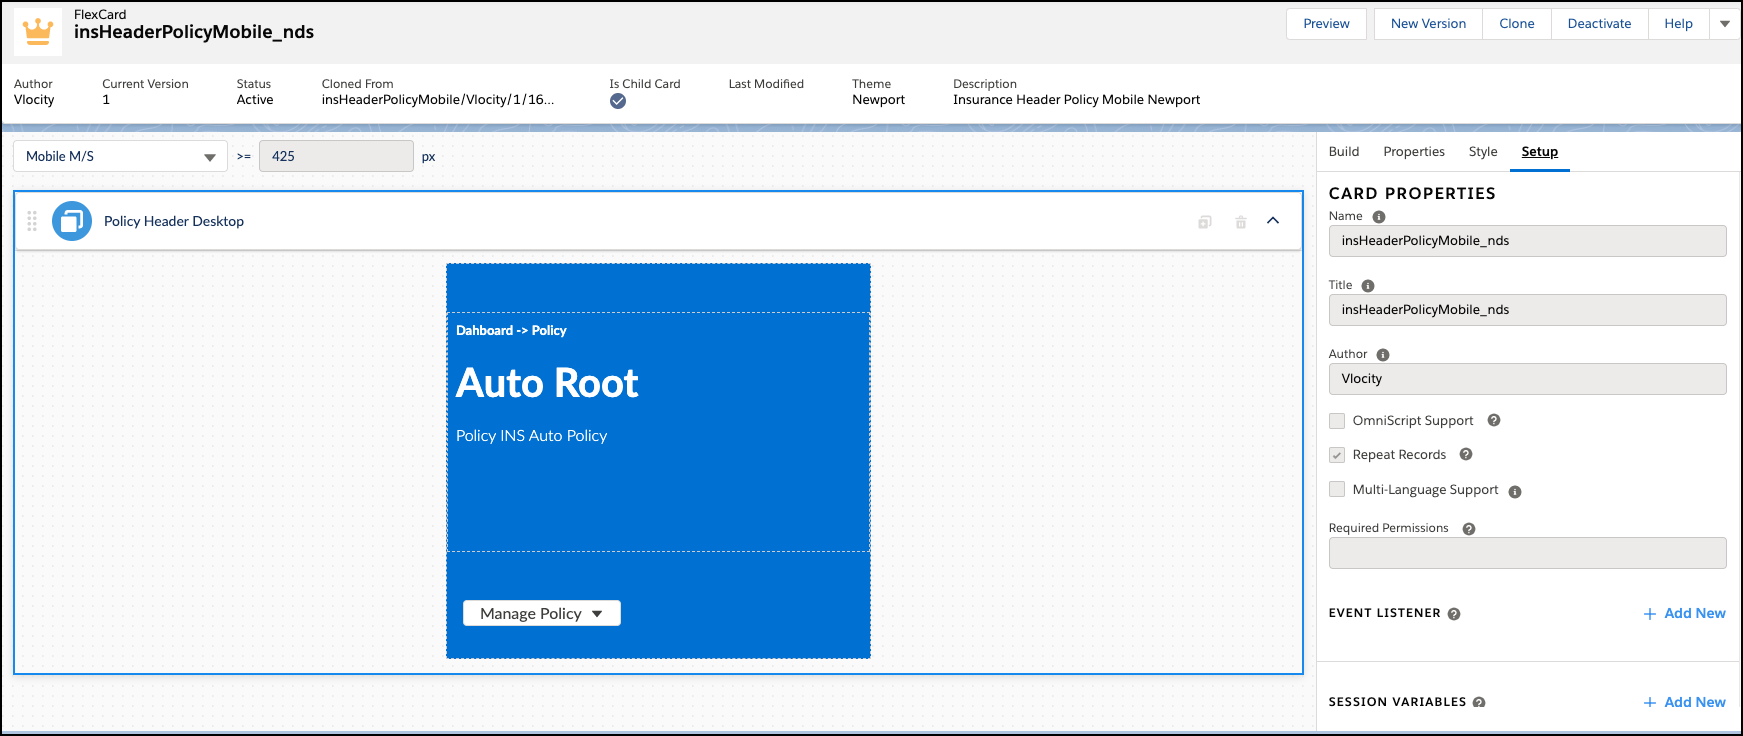
Task: Click the Policy Header Desktop state icon
Action: tap(72, 221)
